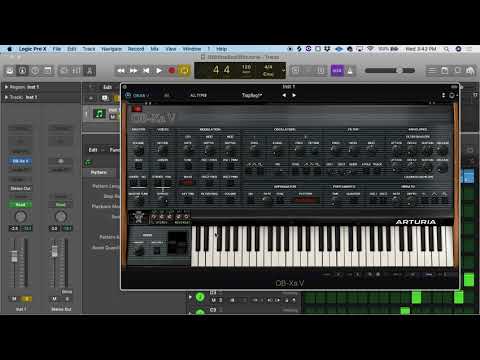Open Notification Center icon in menu bar
The width and height of the screenshot is (480, 360).
[x=469, y=49]
